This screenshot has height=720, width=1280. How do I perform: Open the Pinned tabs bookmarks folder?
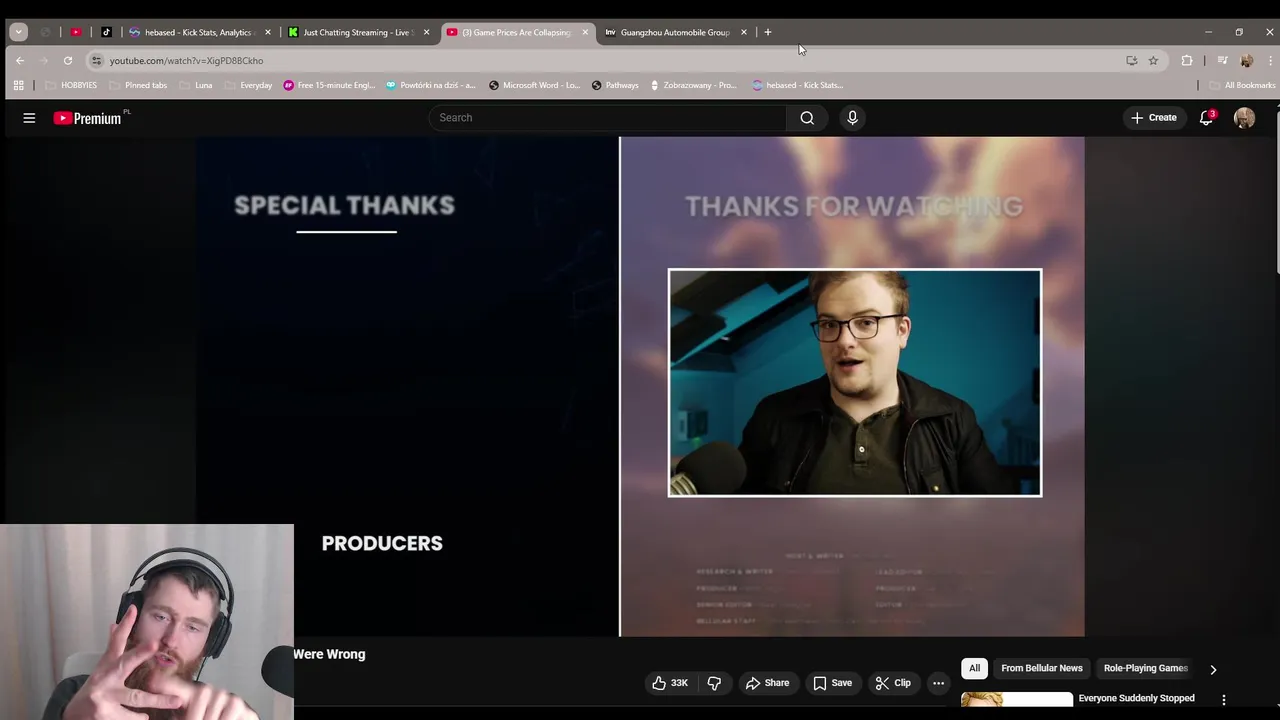(x=137, y=85)
